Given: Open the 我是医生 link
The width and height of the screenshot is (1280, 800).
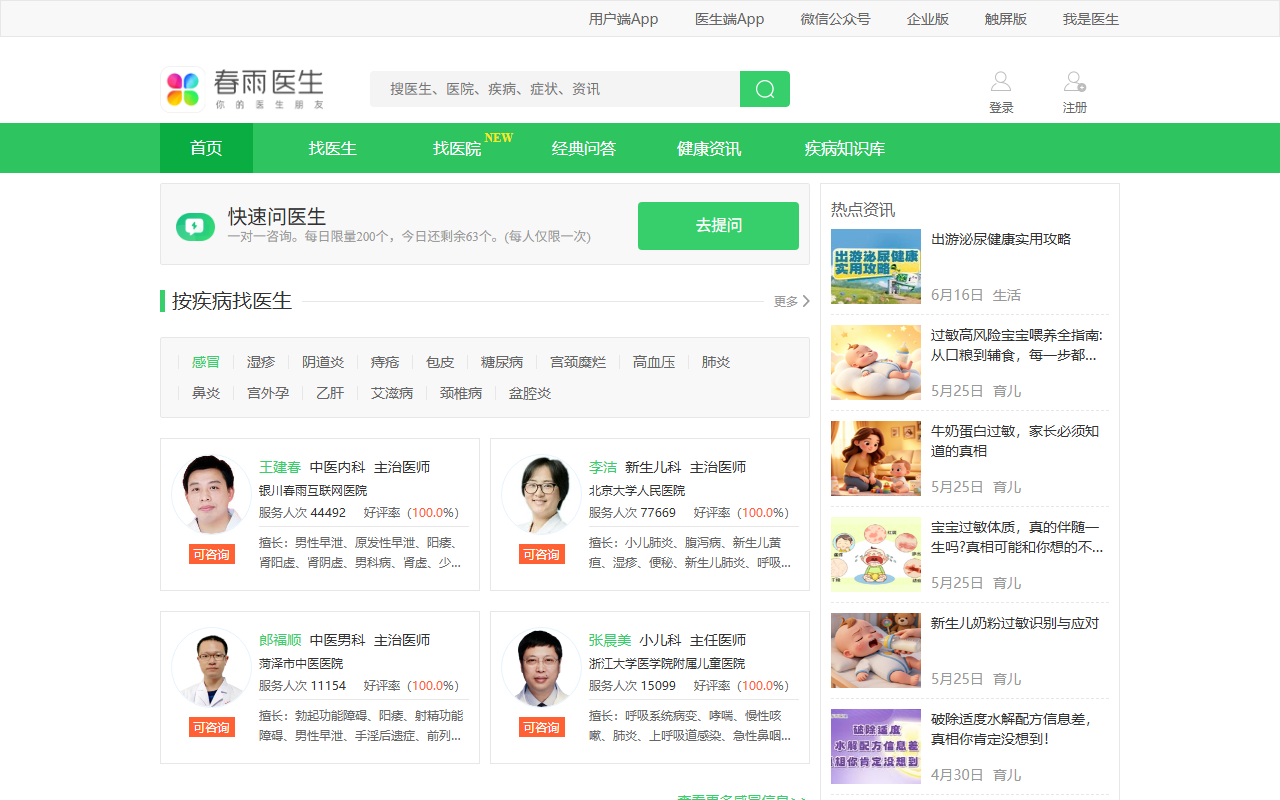Looking at the screenshot, I should 1090,19.
